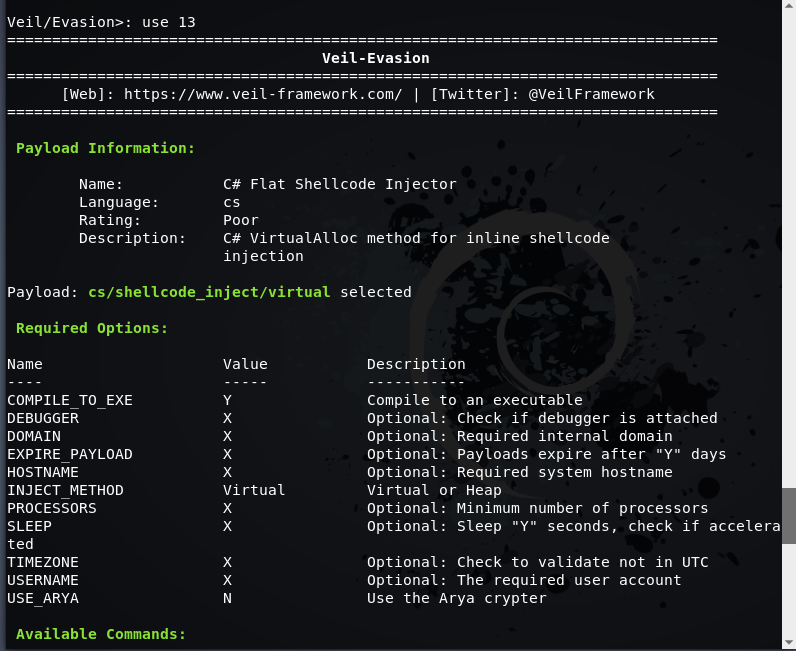Click the Available Commands heading
This screenshot has height=651, width=796.
click(x=101, y=634)
